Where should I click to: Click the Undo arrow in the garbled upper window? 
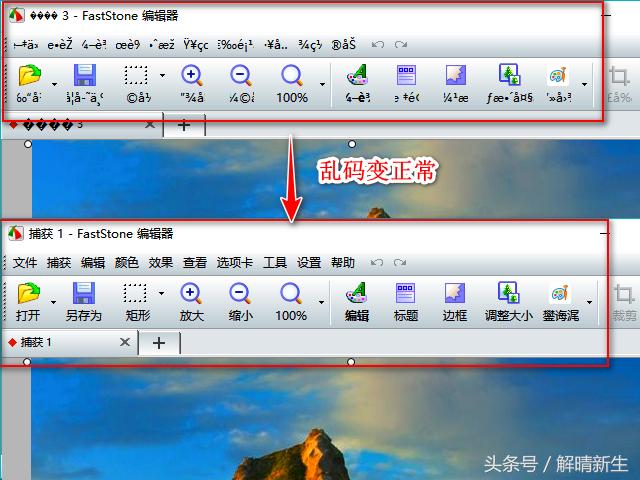tap(378, 44)
